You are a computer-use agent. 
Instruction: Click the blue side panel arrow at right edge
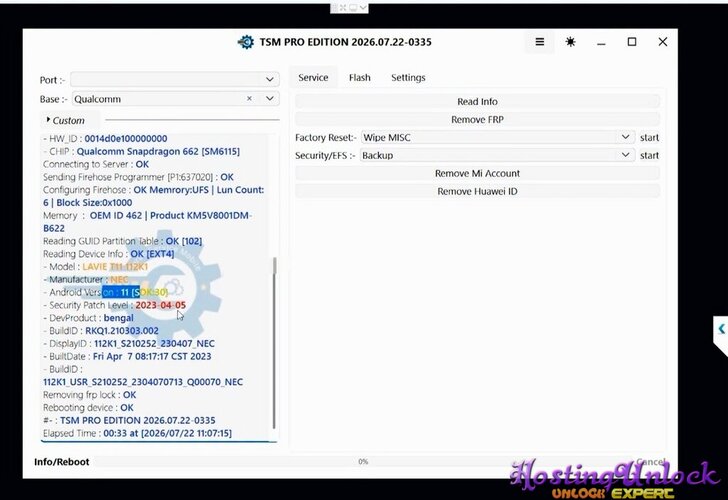pos(721,329)
